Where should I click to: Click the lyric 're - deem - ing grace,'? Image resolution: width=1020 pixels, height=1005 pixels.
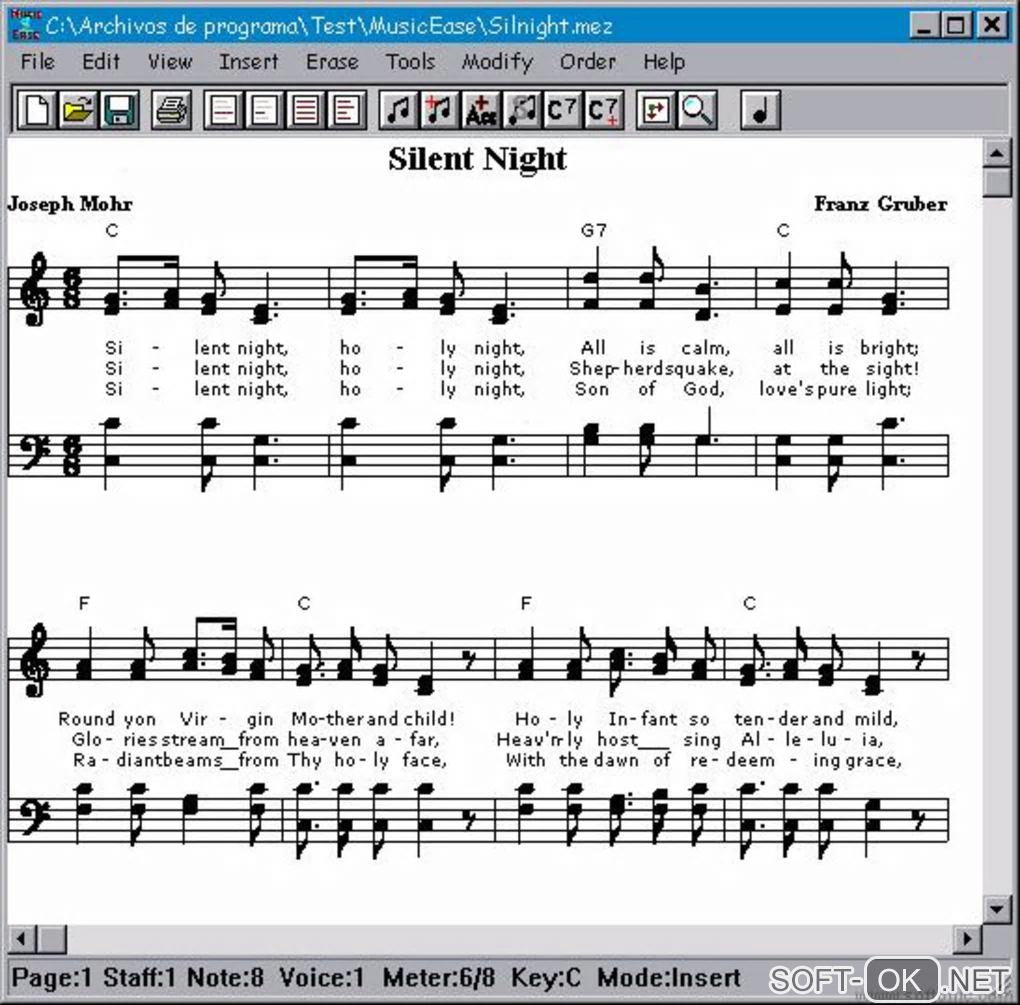796,760
